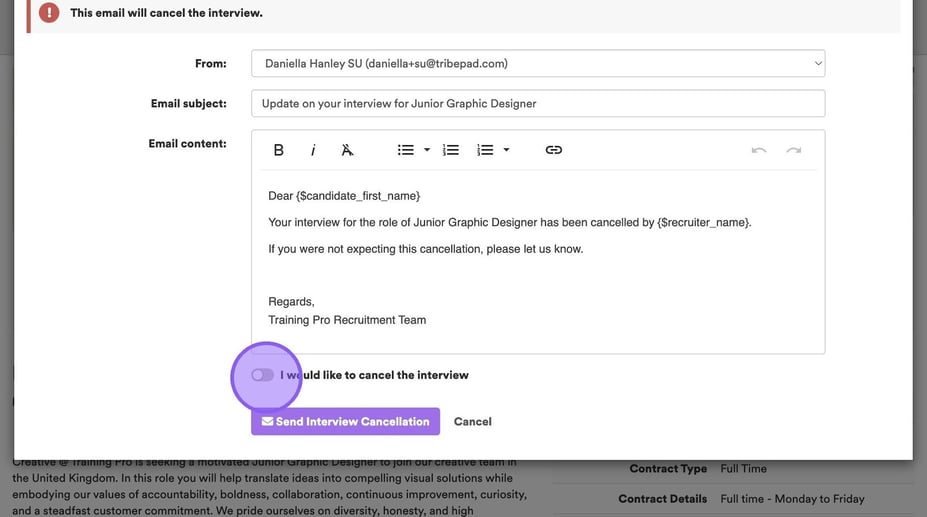This screenshot has width=927, height=517.
Task: Toggle bold formatting in email editor
Action: point(279,150)
